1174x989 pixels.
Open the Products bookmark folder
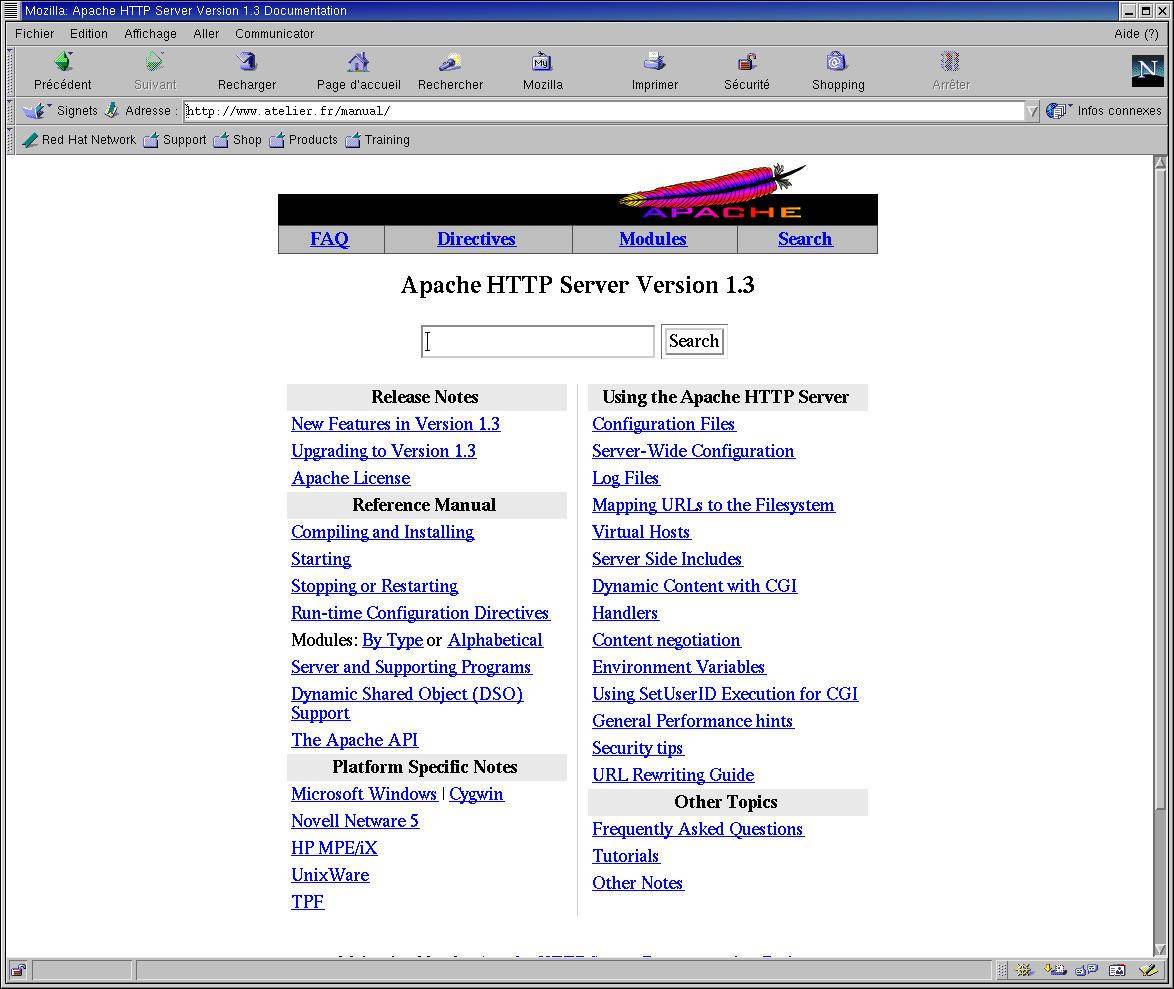[303, 140]
